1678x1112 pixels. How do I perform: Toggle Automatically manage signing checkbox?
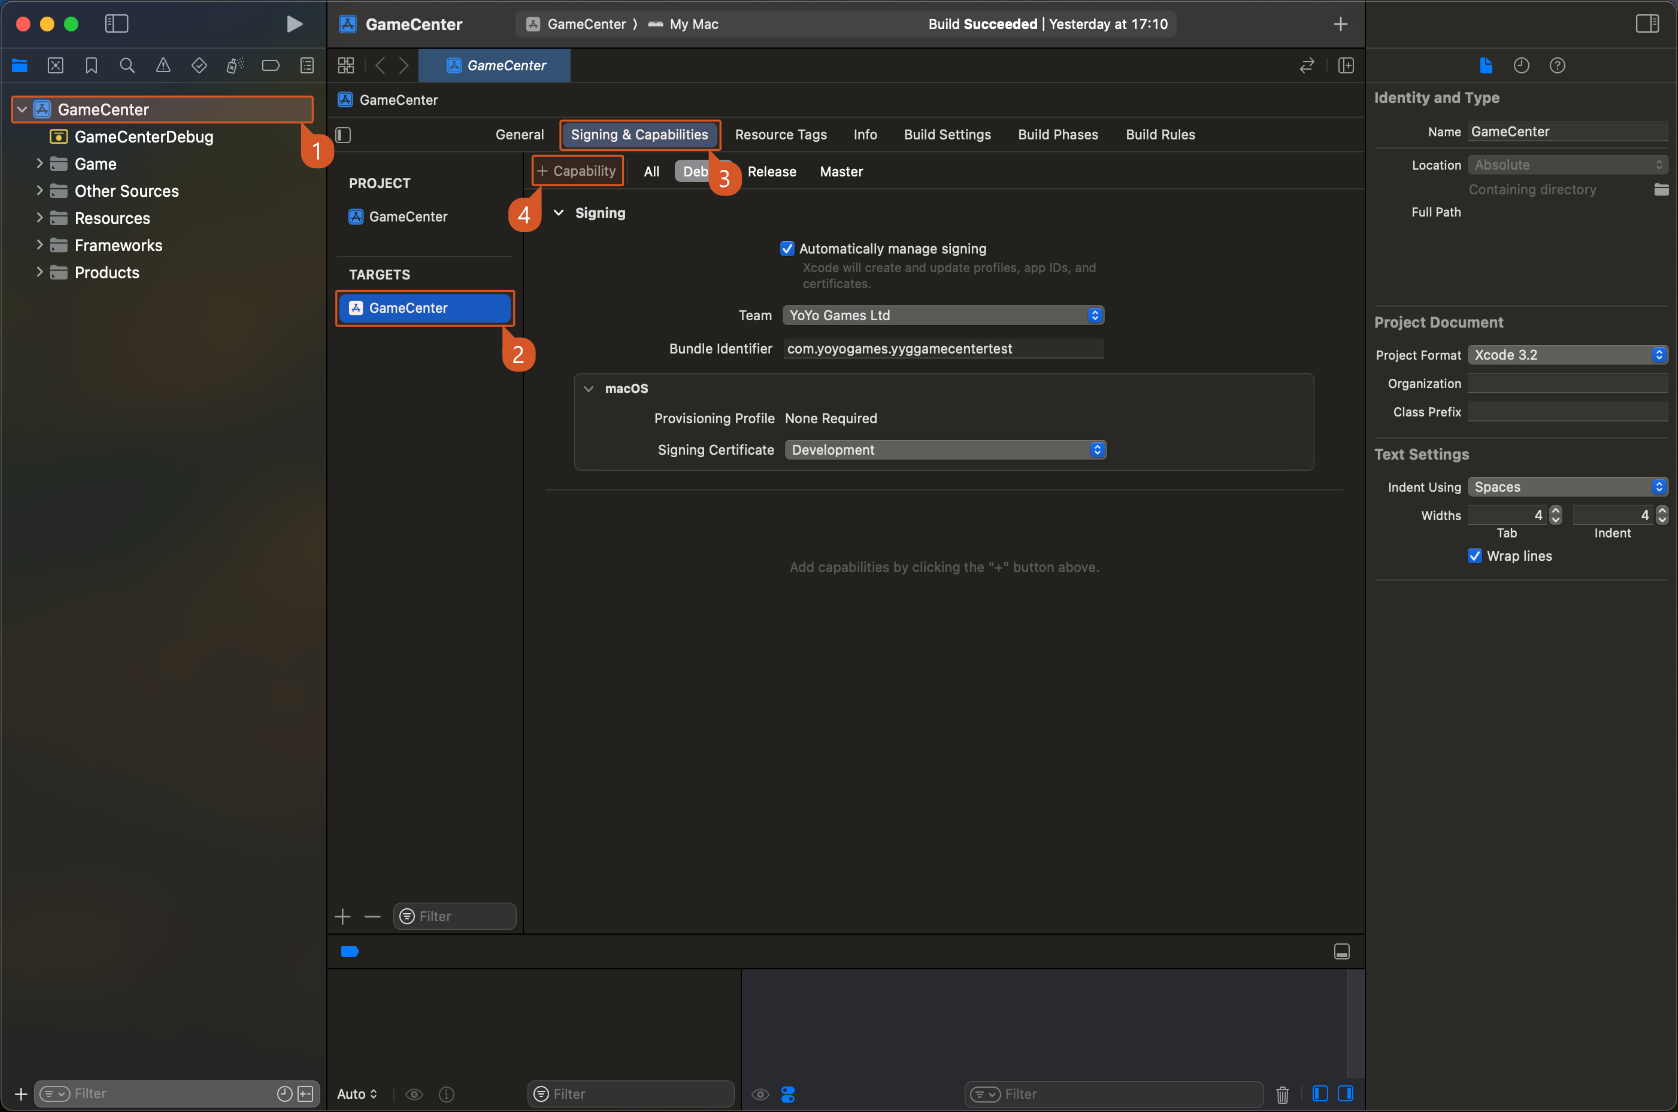[x=788, y=249]
